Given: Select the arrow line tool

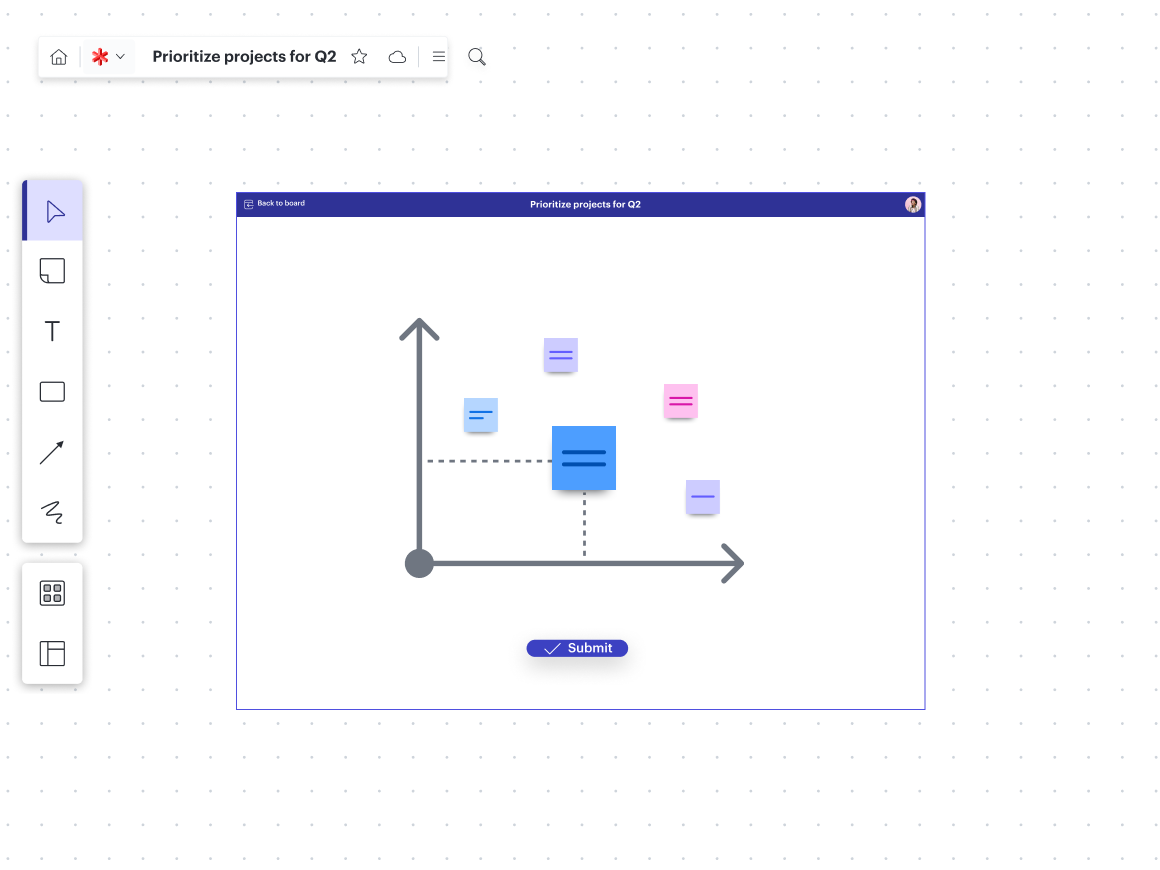Looking at the screenshot, I should coord(52,452).
